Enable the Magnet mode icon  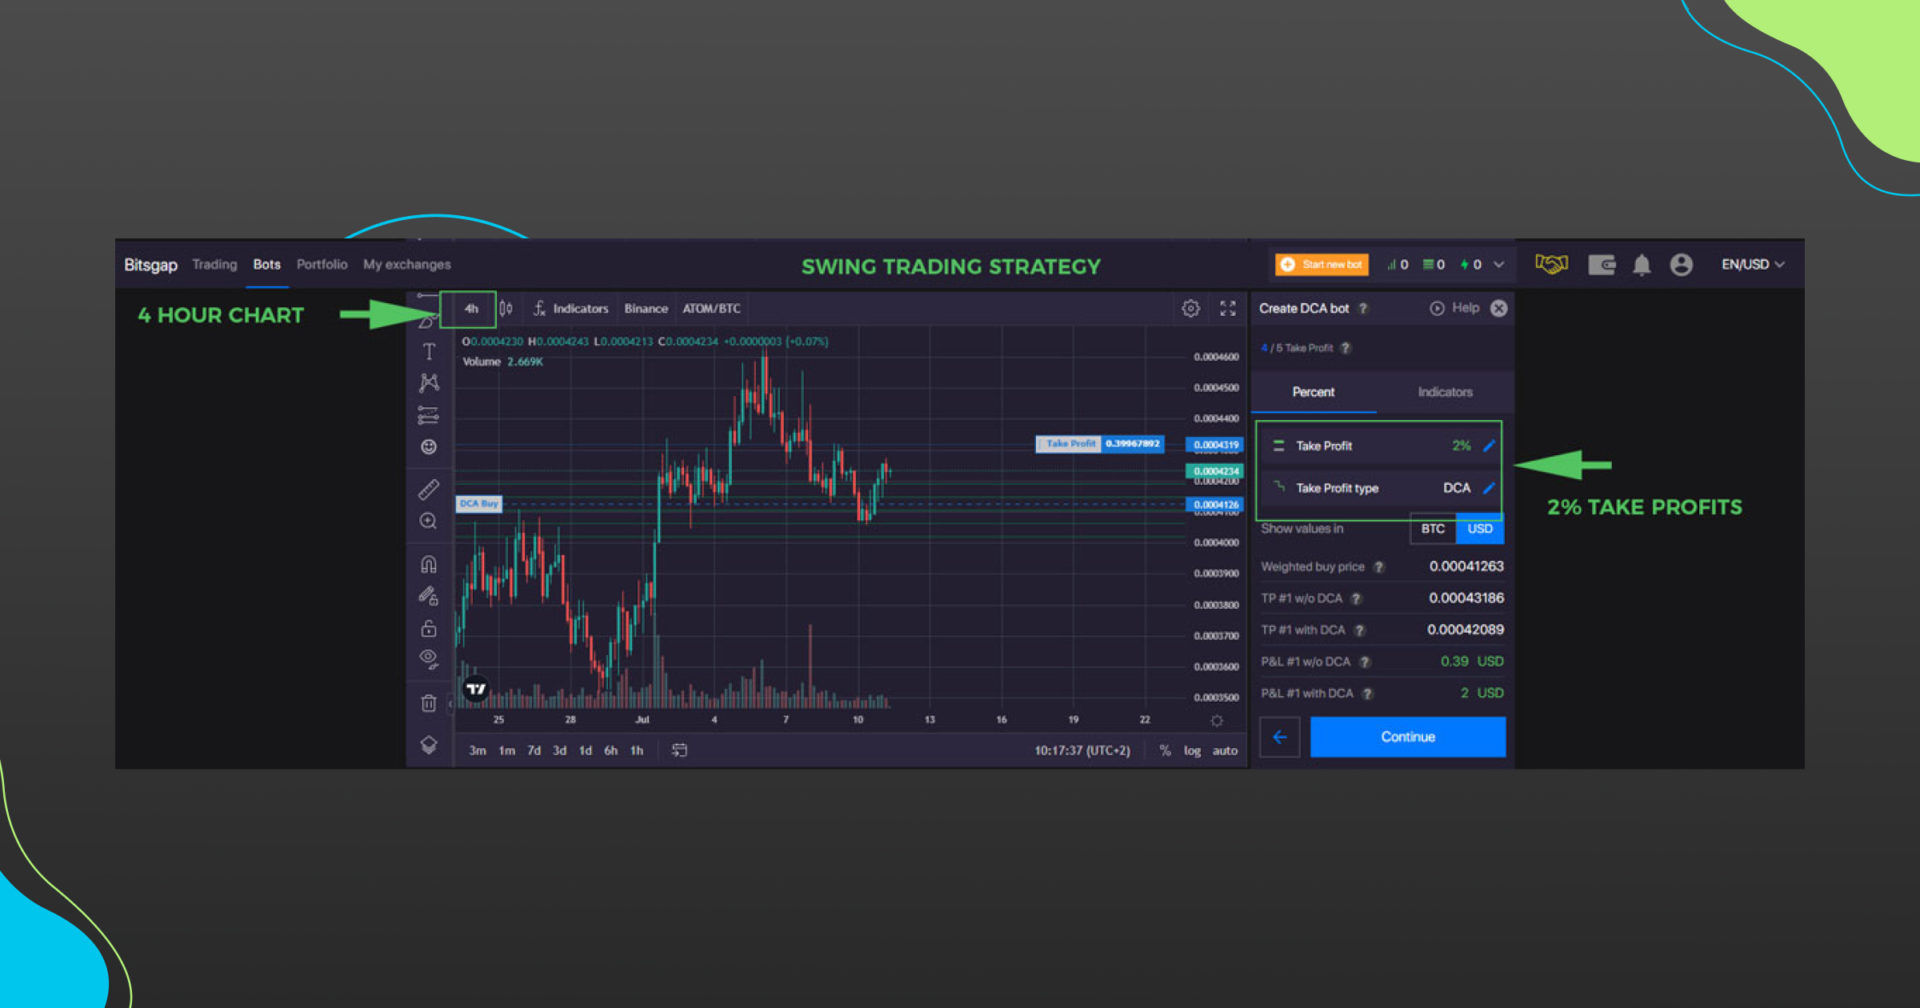pyautogui.click(x=428, y=563)
